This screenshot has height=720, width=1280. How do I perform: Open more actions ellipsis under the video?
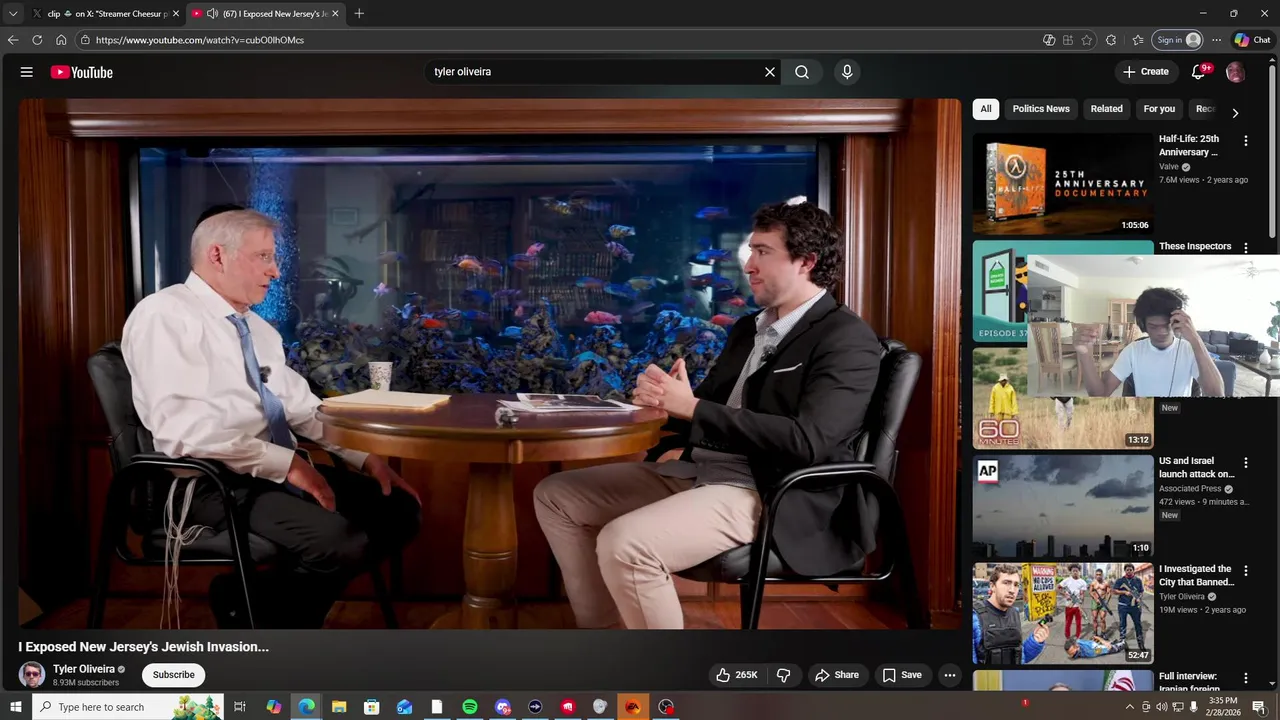click(950, 675)
